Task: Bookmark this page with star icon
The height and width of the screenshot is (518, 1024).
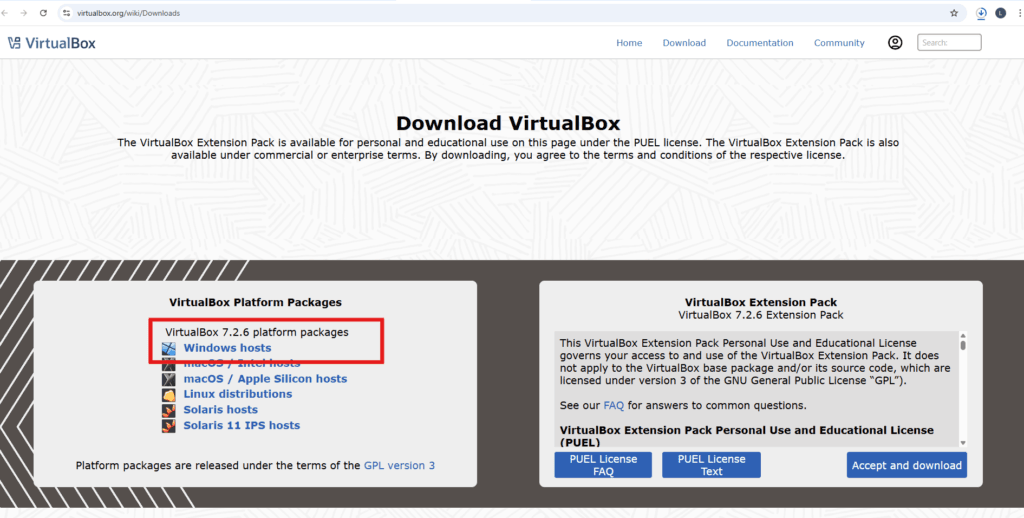Action: click(x=954, y=13)
